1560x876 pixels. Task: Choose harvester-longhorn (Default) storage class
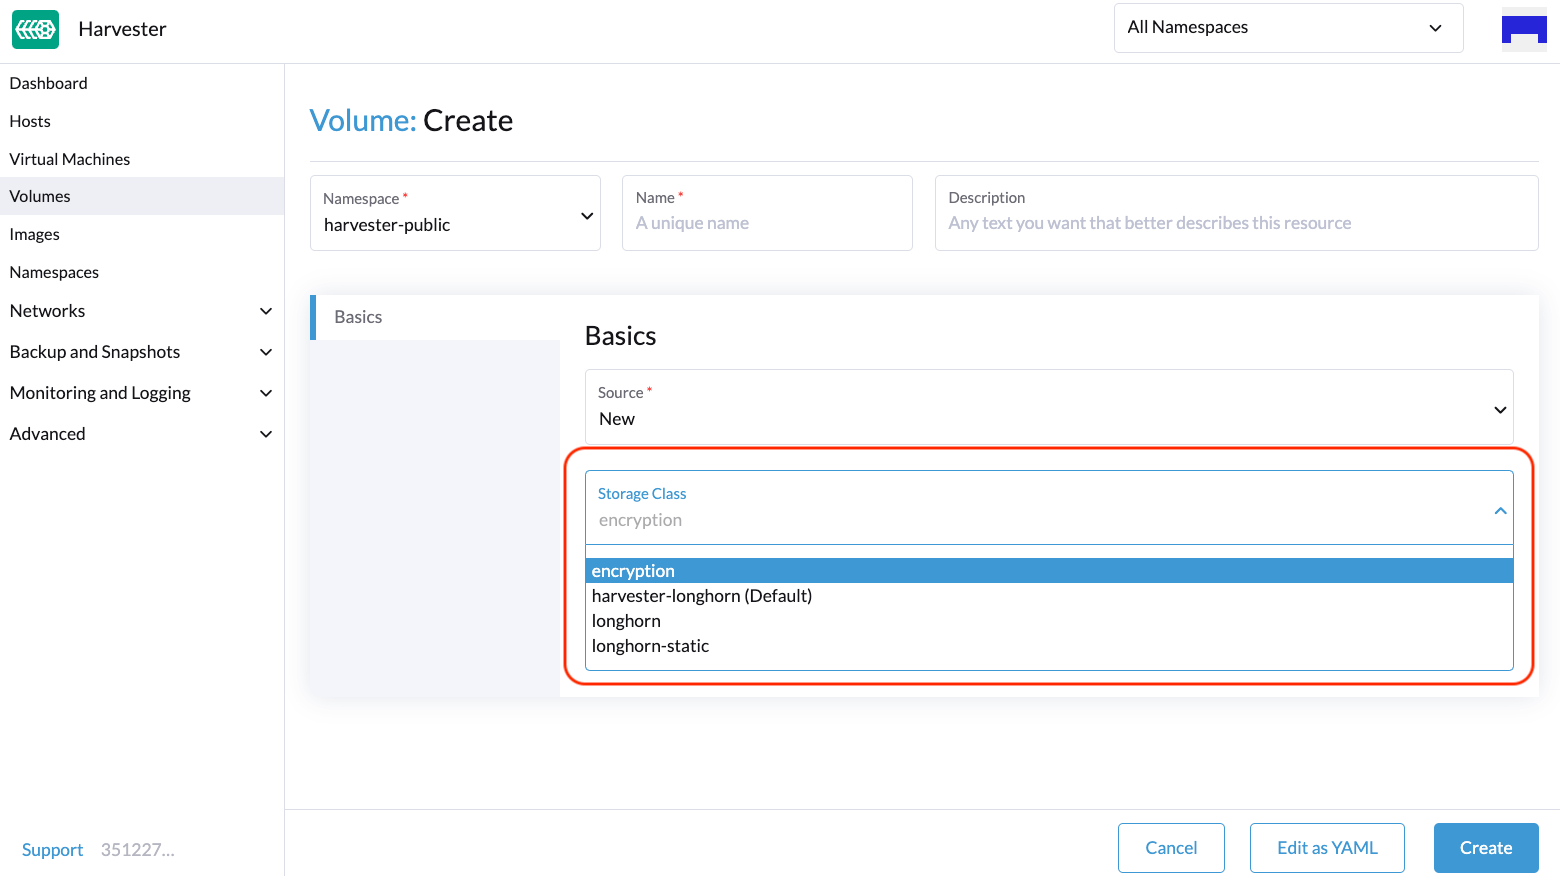tap(702, 596)
